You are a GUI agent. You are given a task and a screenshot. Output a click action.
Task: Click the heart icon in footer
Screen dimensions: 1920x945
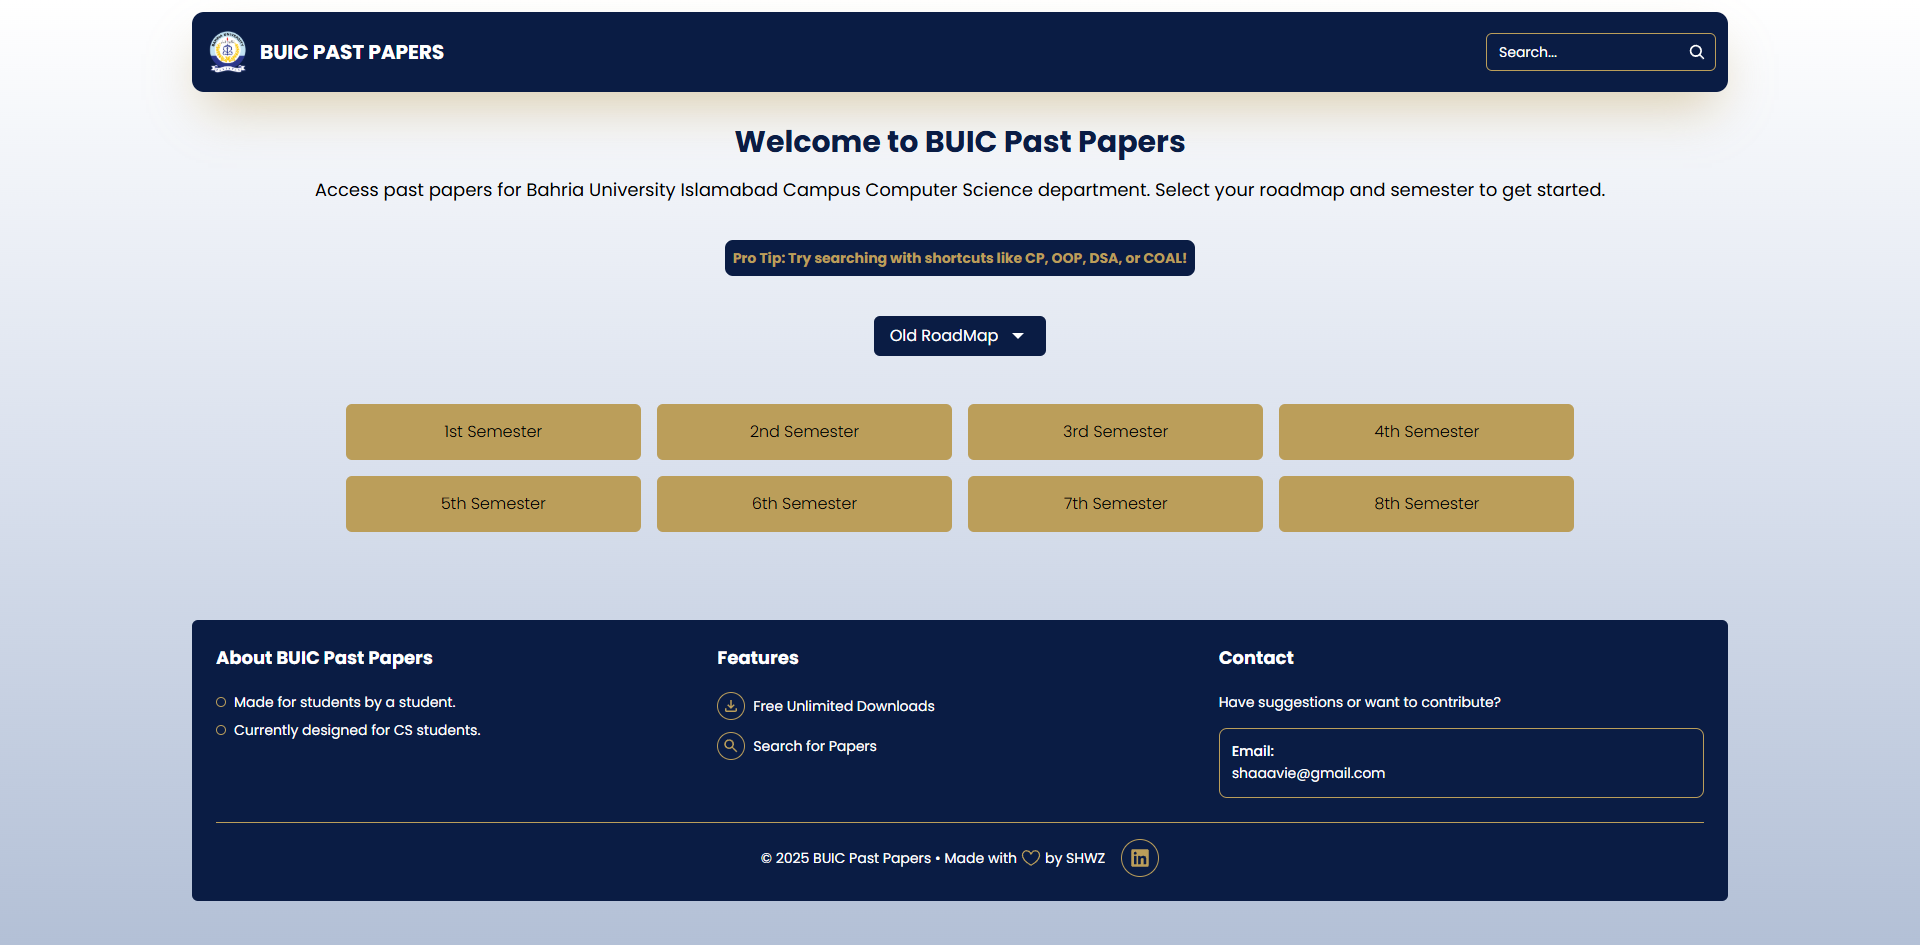tap(1031, 858)
